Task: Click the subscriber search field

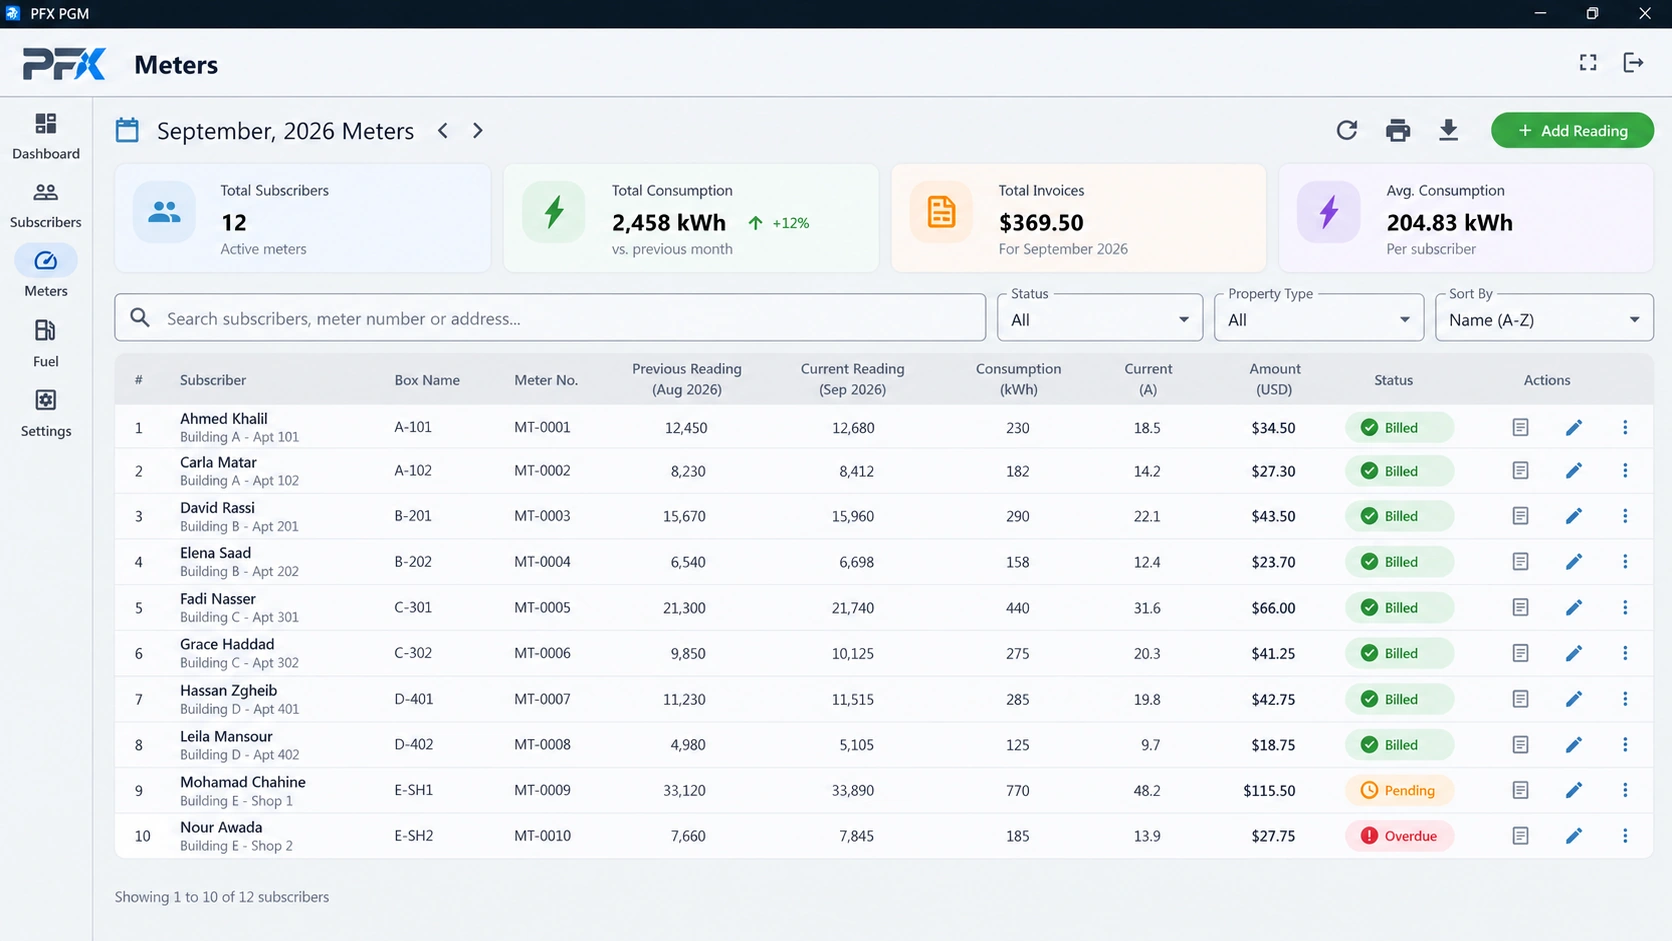Action: [550, 318]
